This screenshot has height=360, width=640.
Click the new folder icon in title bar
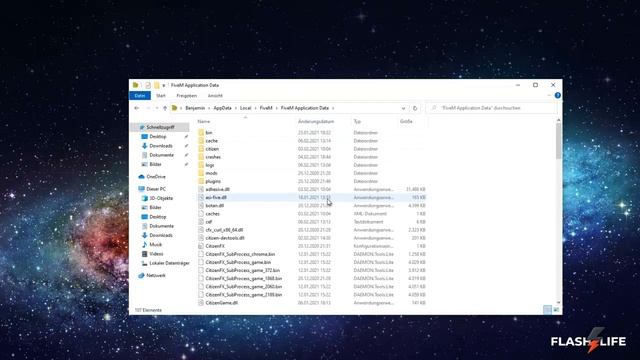tap(157, 85)
